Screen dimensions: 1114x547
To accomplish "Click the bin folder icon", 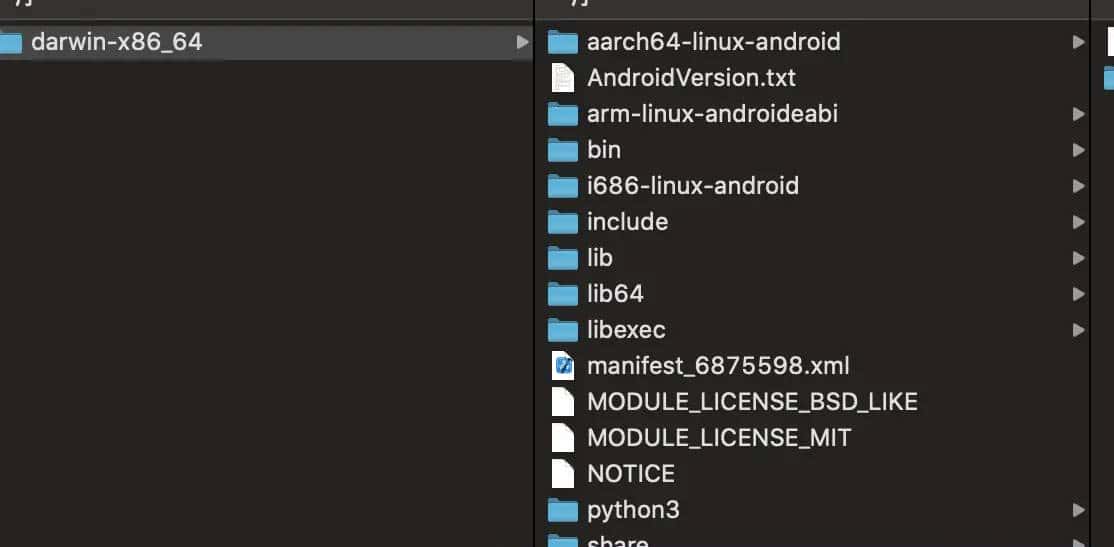I will [563, 151].
